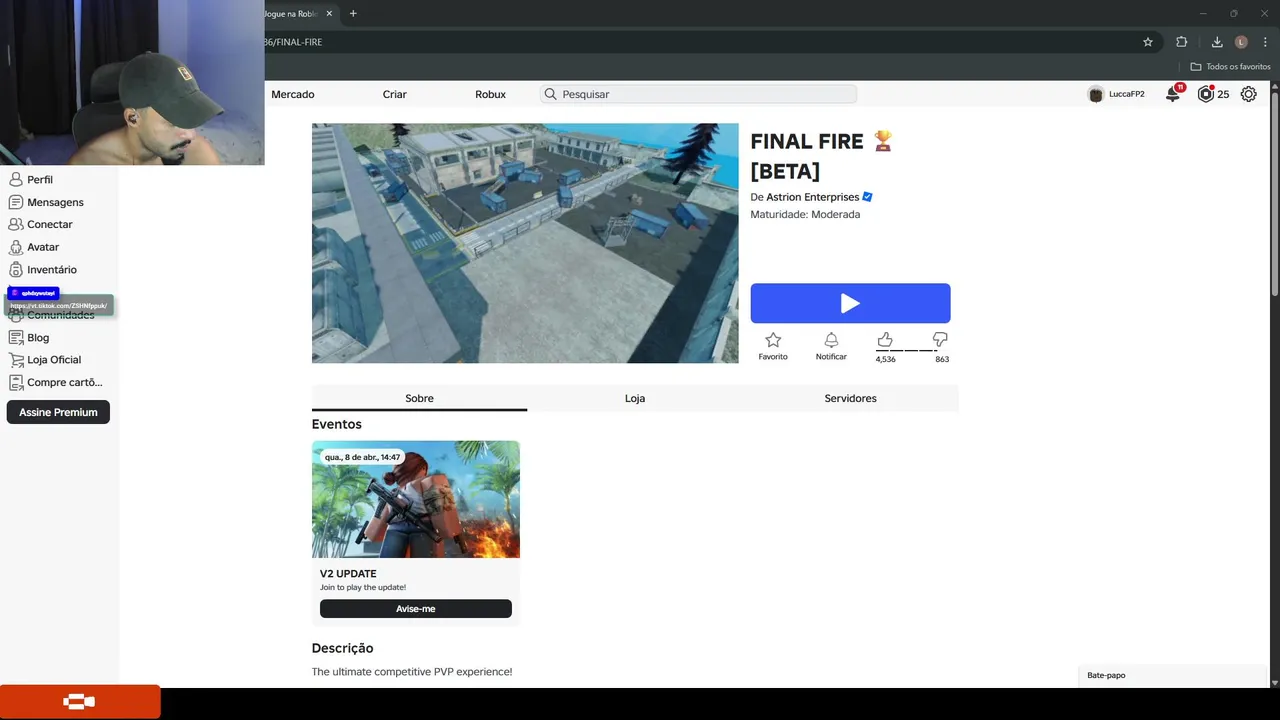The image size is (1280, 720).
Task: Open a new browser tab
Action: [353, 13]
